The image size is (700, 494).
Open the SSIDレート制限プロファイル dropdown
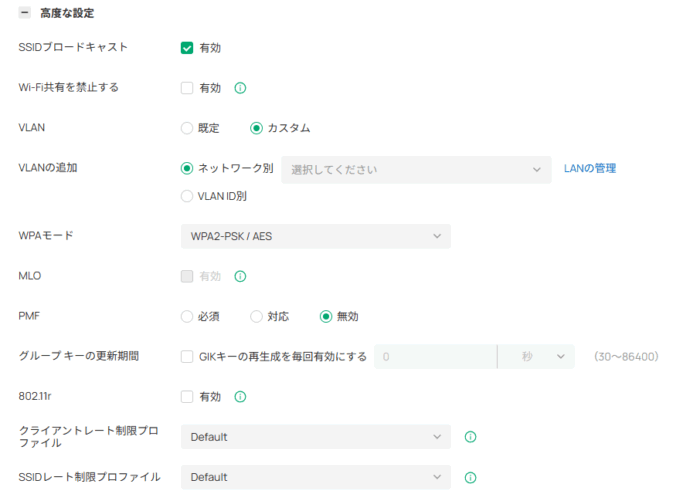(315, 478)
